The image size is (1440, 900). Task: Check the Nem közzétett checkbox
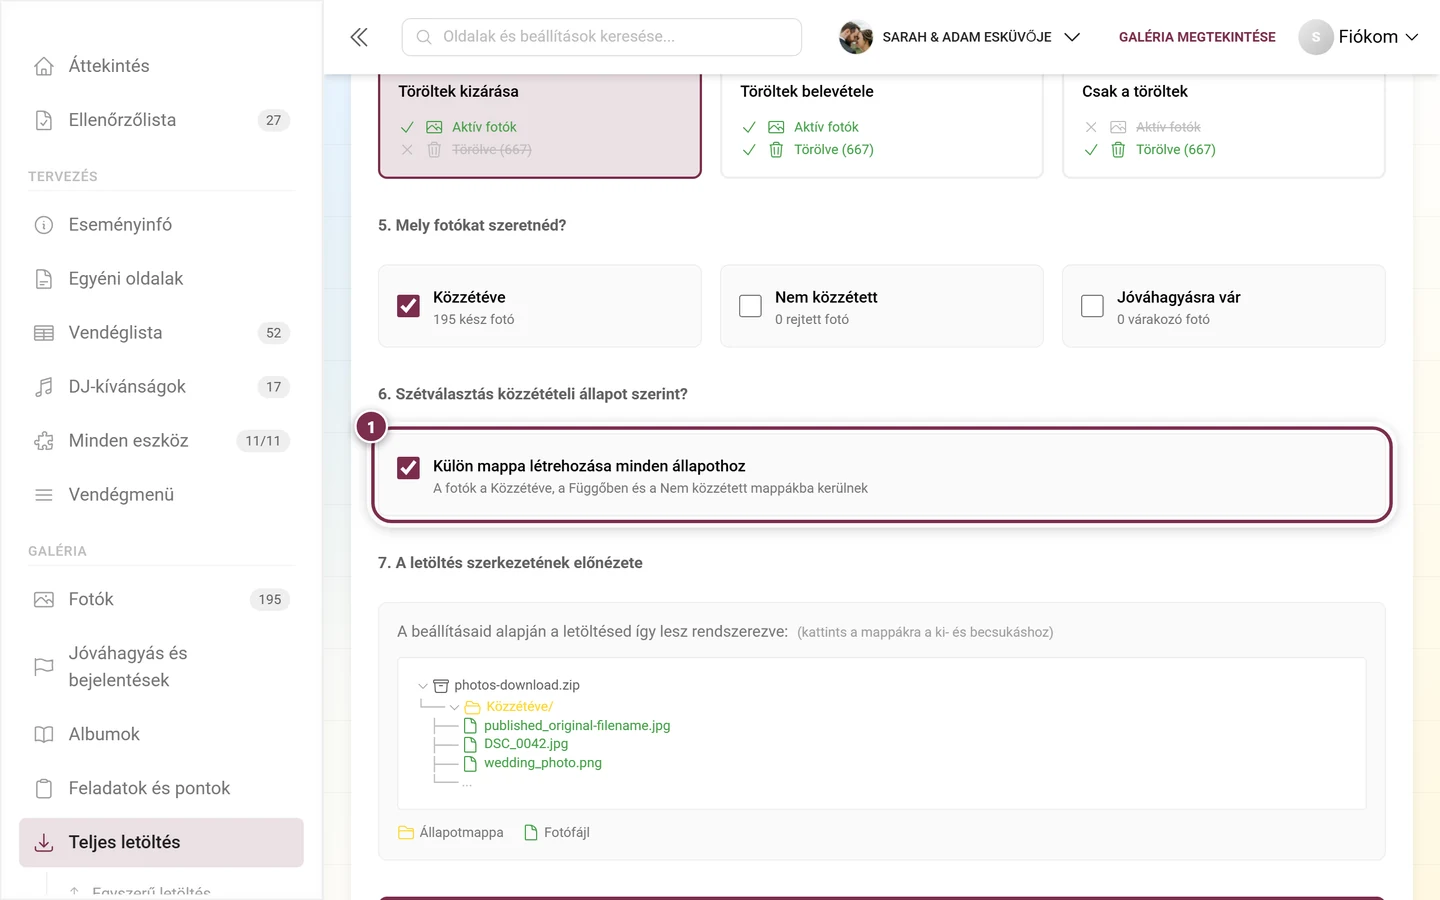coord(750,306)
